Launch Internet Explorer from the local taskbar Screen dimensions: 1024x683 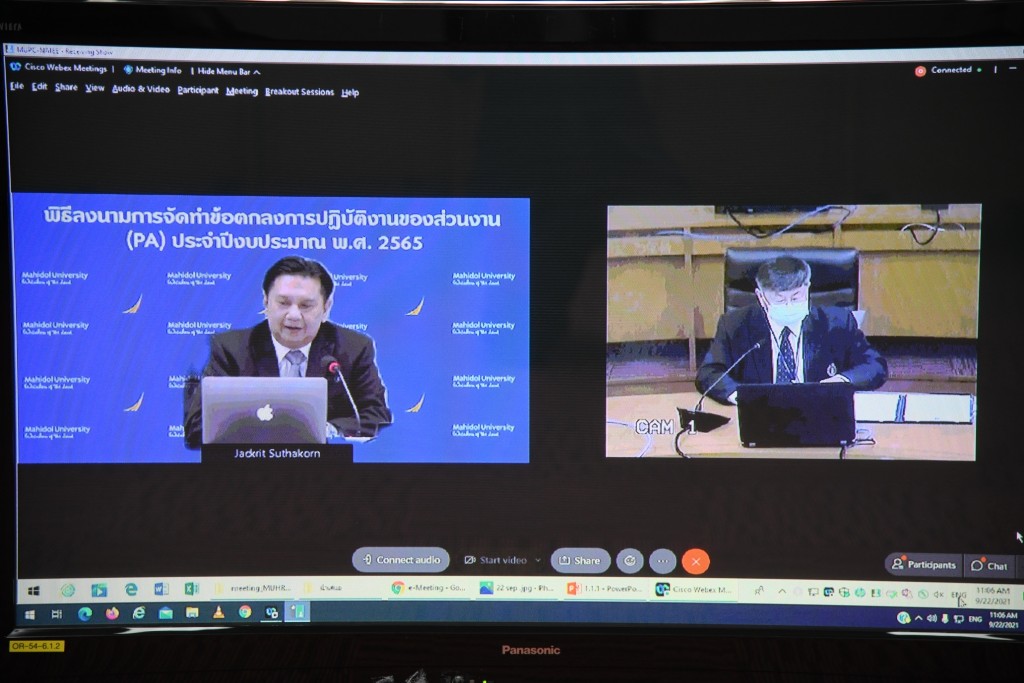pos(138,612)
